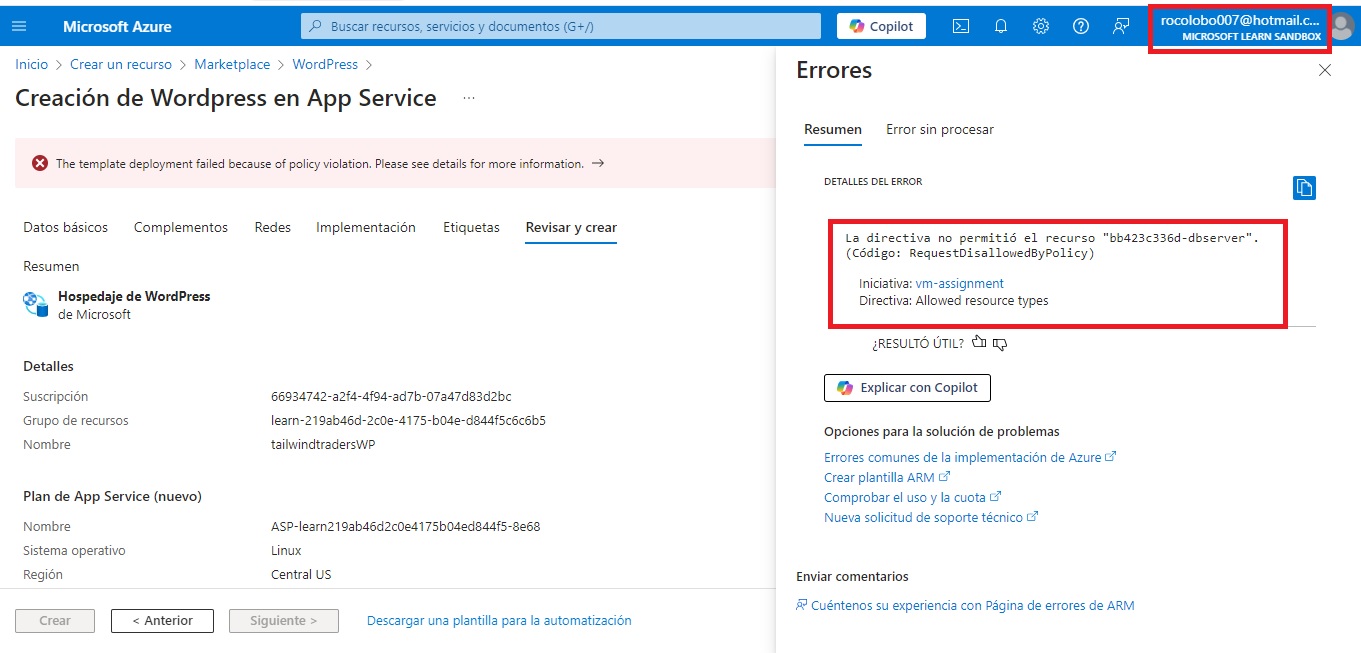Open portal settings gear

[x=1040, y=27]
